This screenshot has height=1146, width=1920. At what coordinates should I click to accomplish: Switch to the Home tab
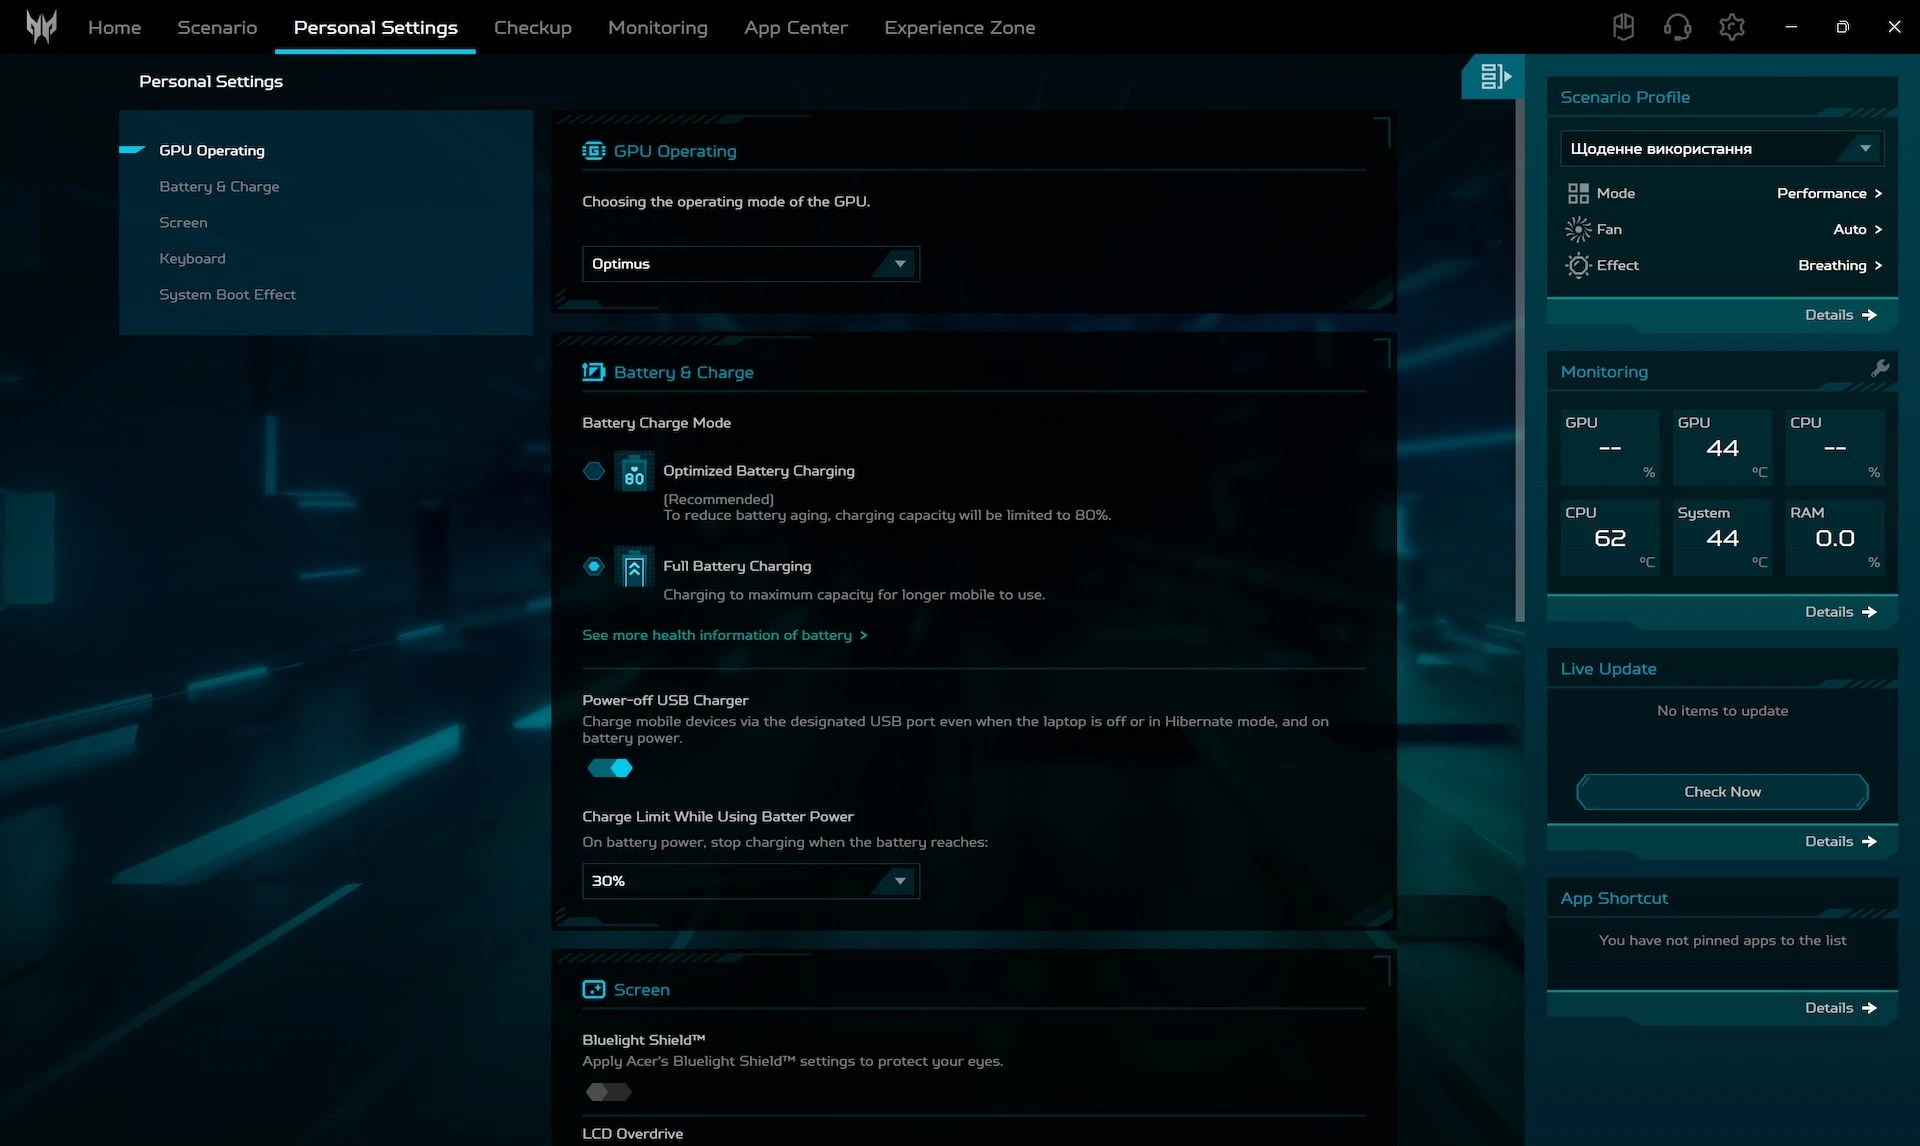(x=114, y=27)
